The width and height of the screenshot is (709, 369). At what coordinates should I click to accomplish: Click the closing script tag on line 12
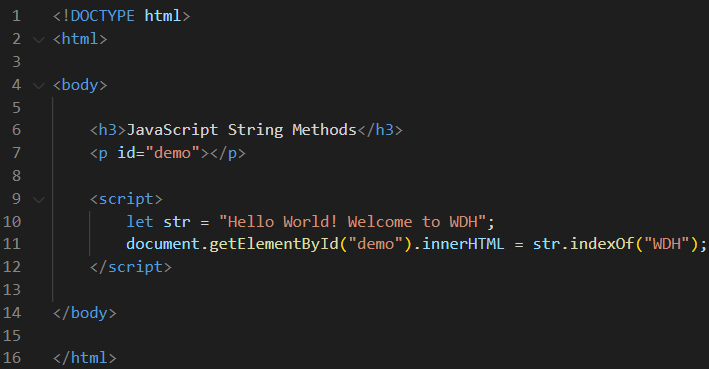tap(131, 267)
